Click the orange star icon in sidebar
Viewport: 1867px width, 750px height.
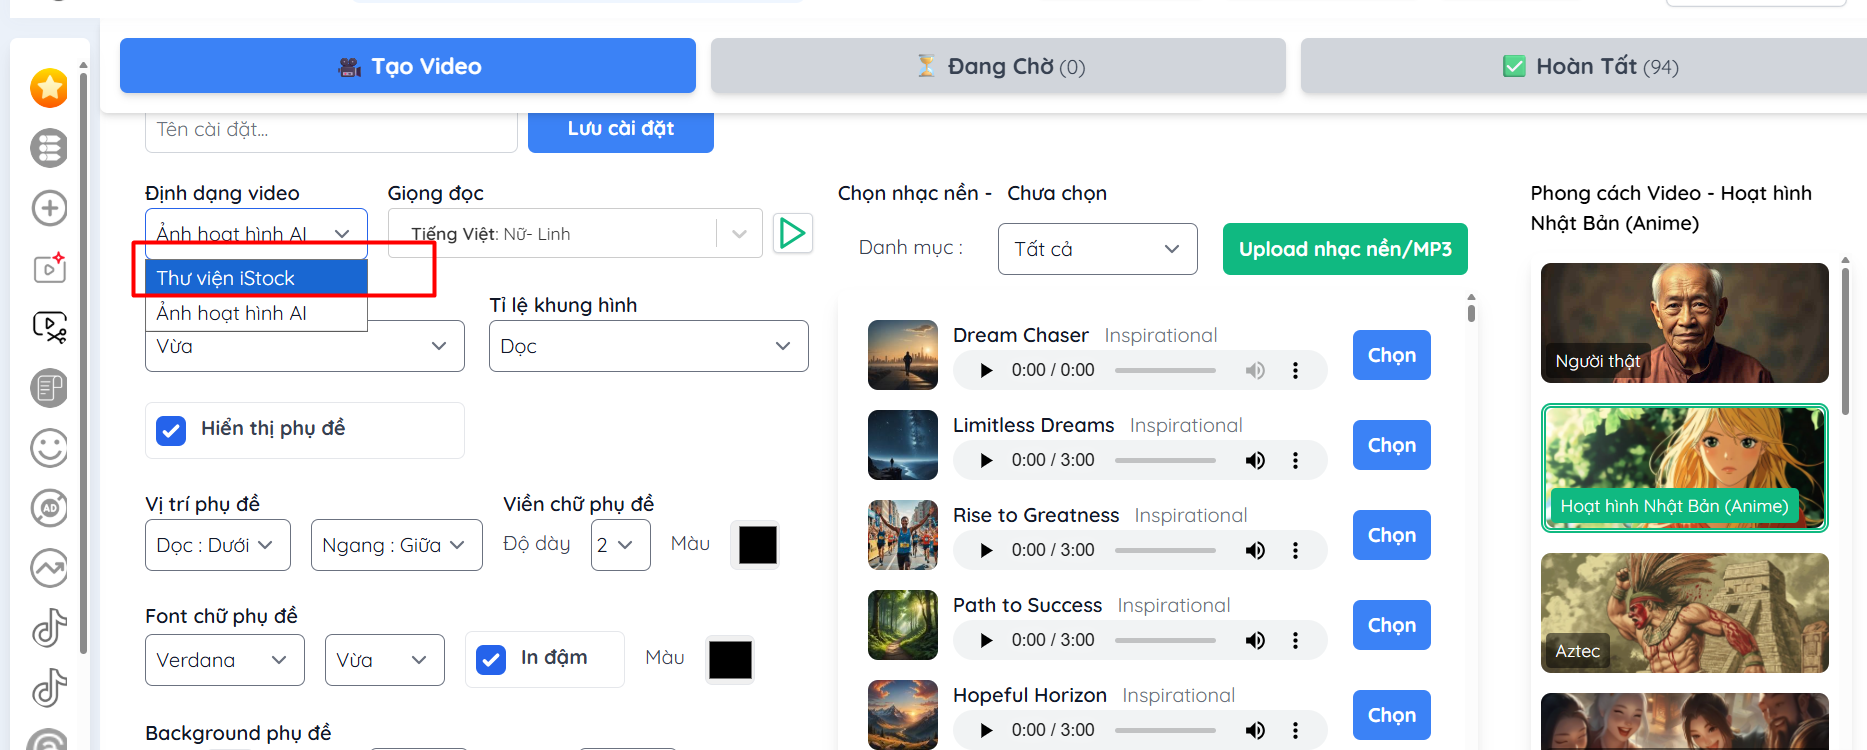click(49, 88)
